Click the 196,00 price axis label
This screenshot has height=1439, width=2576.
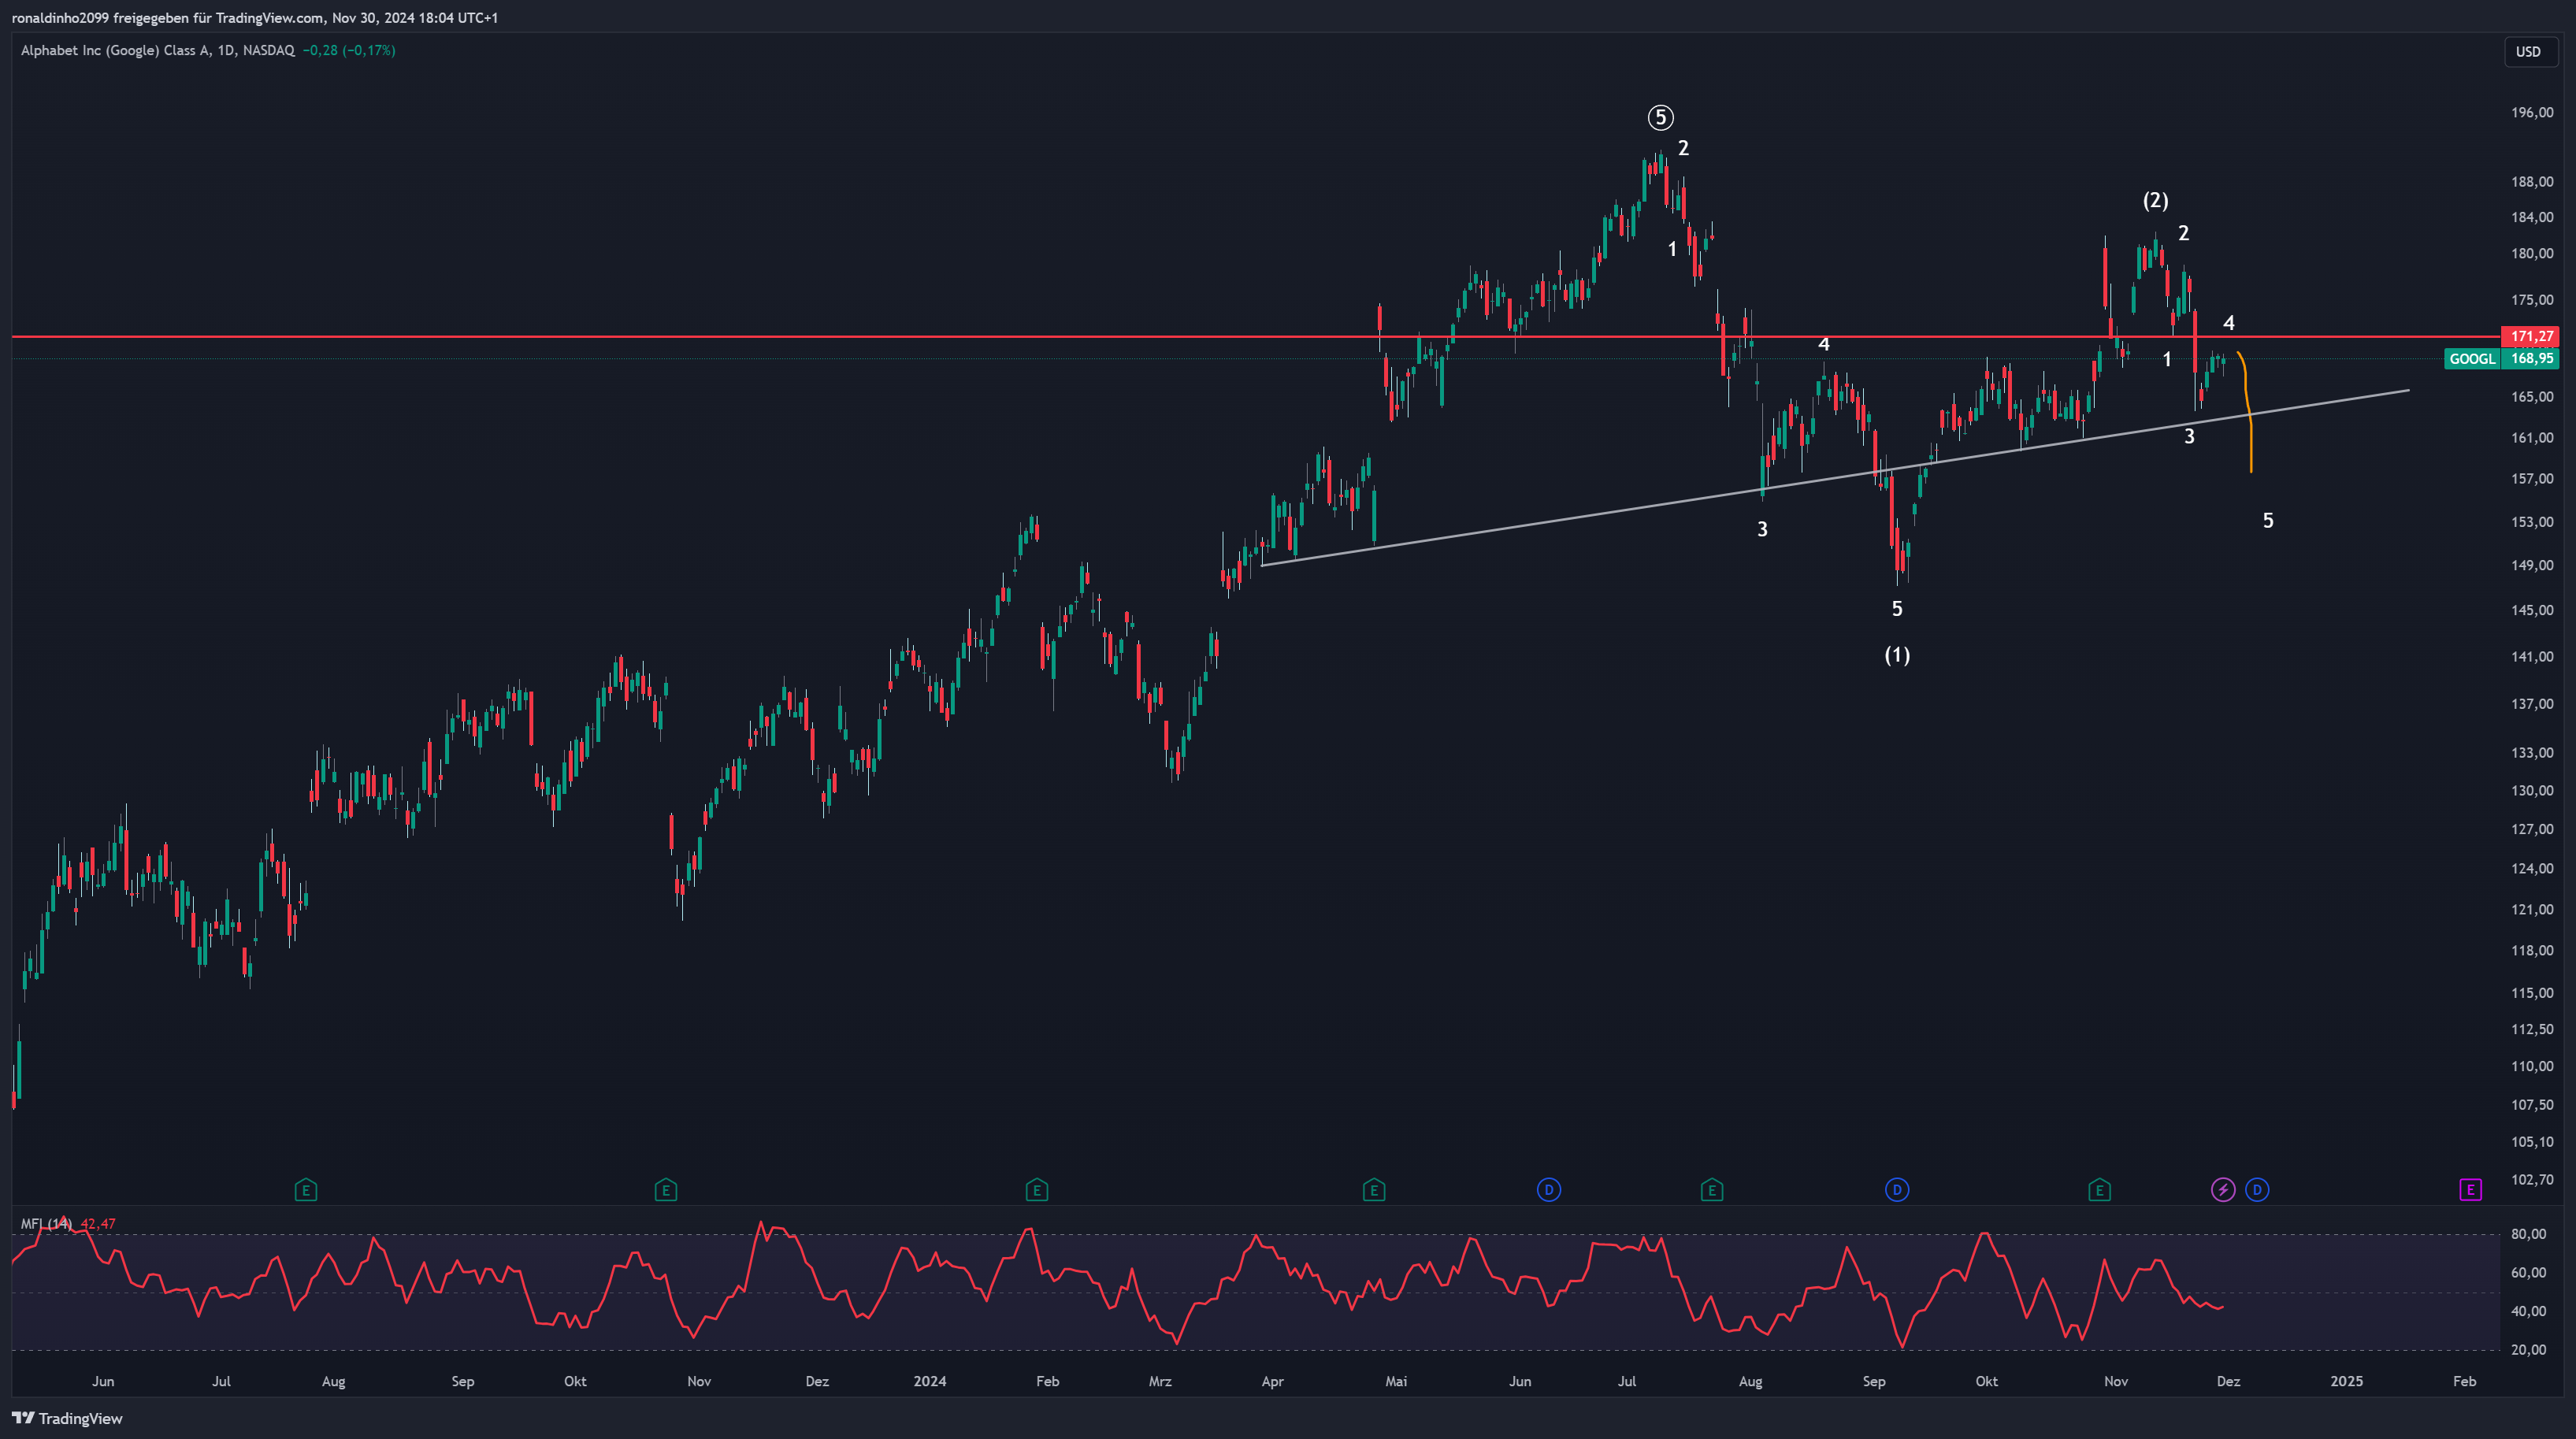pyautogui.click(x=2532, y=113)
